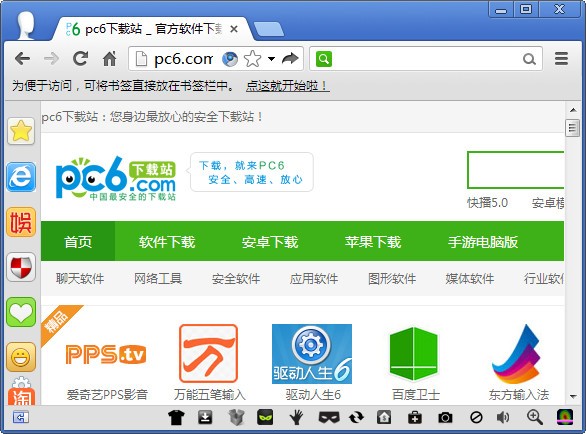Image resolution: width=586 pixels, height=434 pixels.
Task: Open the 图形软件 category
Action: (392, 278)
